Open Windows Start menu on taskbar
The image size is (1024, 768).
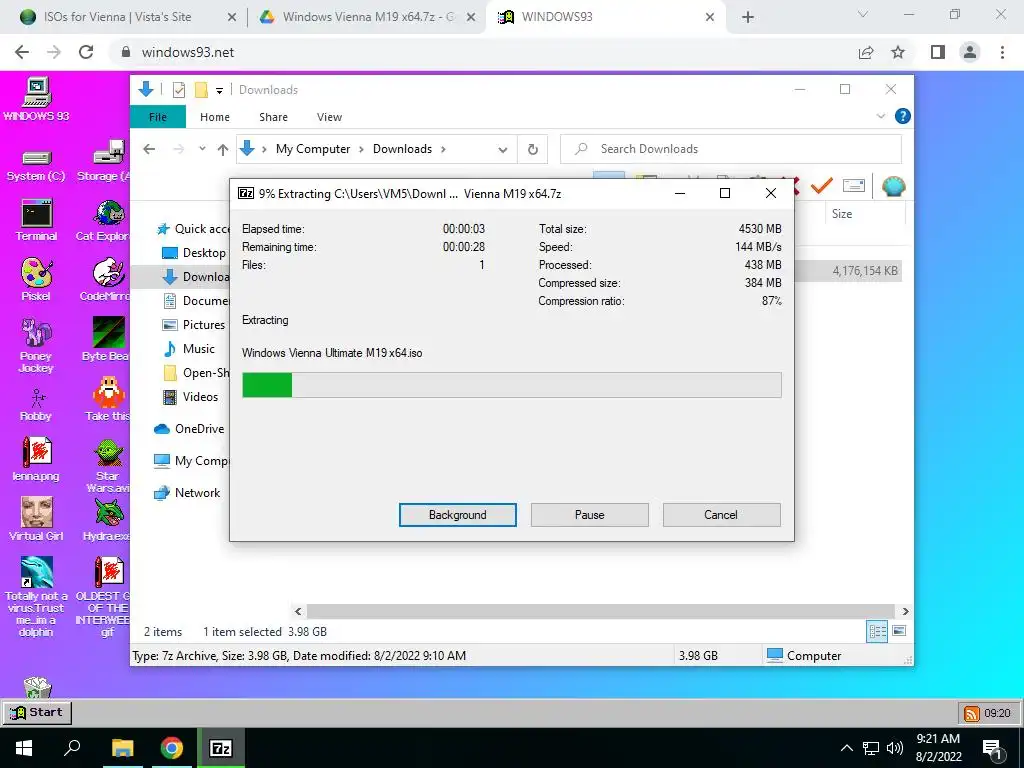tap(24, 748)
